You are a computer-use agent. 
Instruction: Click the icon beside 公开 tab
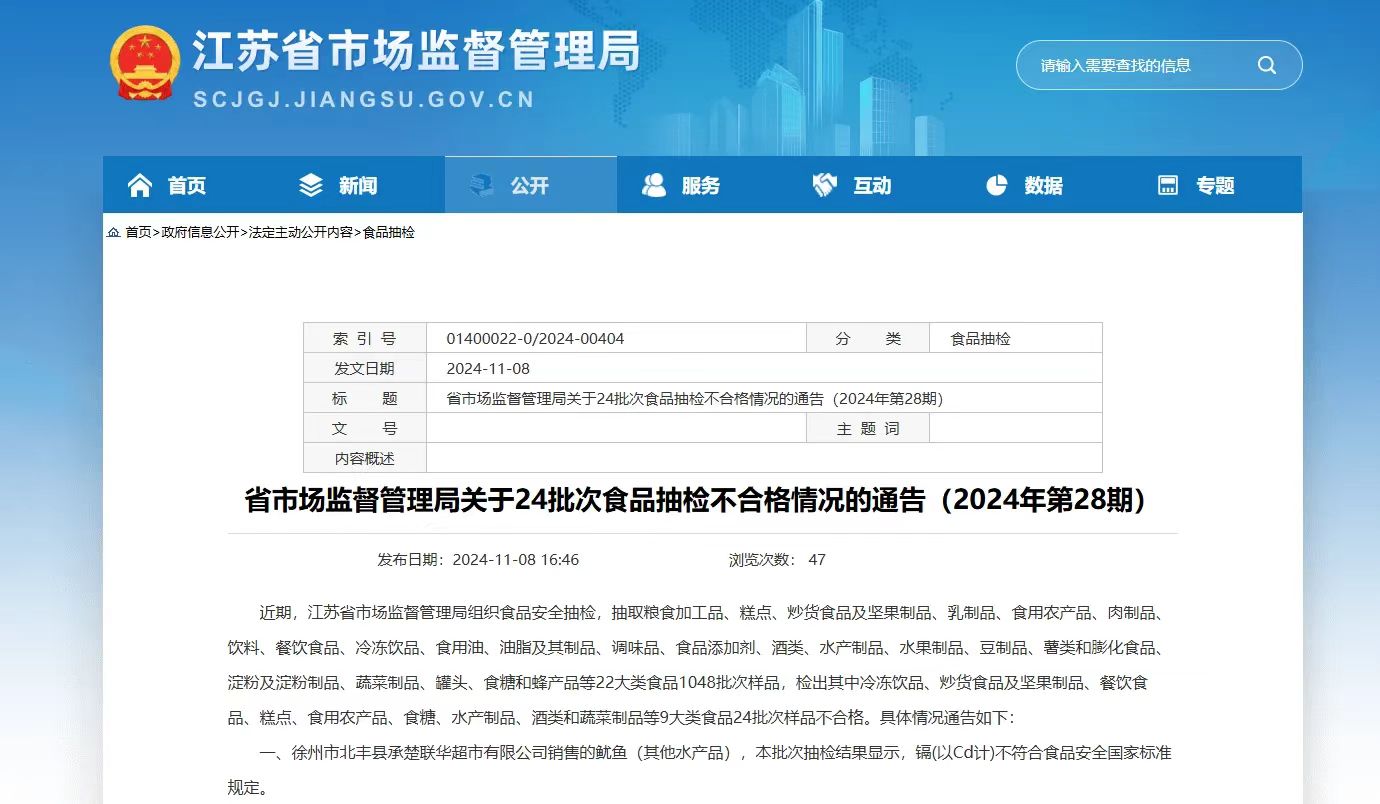[x=483, y=185]
